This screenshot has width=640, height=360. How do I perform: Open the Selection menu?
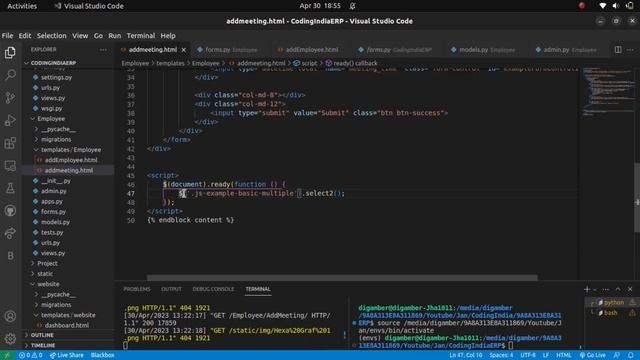coord(51,36)
